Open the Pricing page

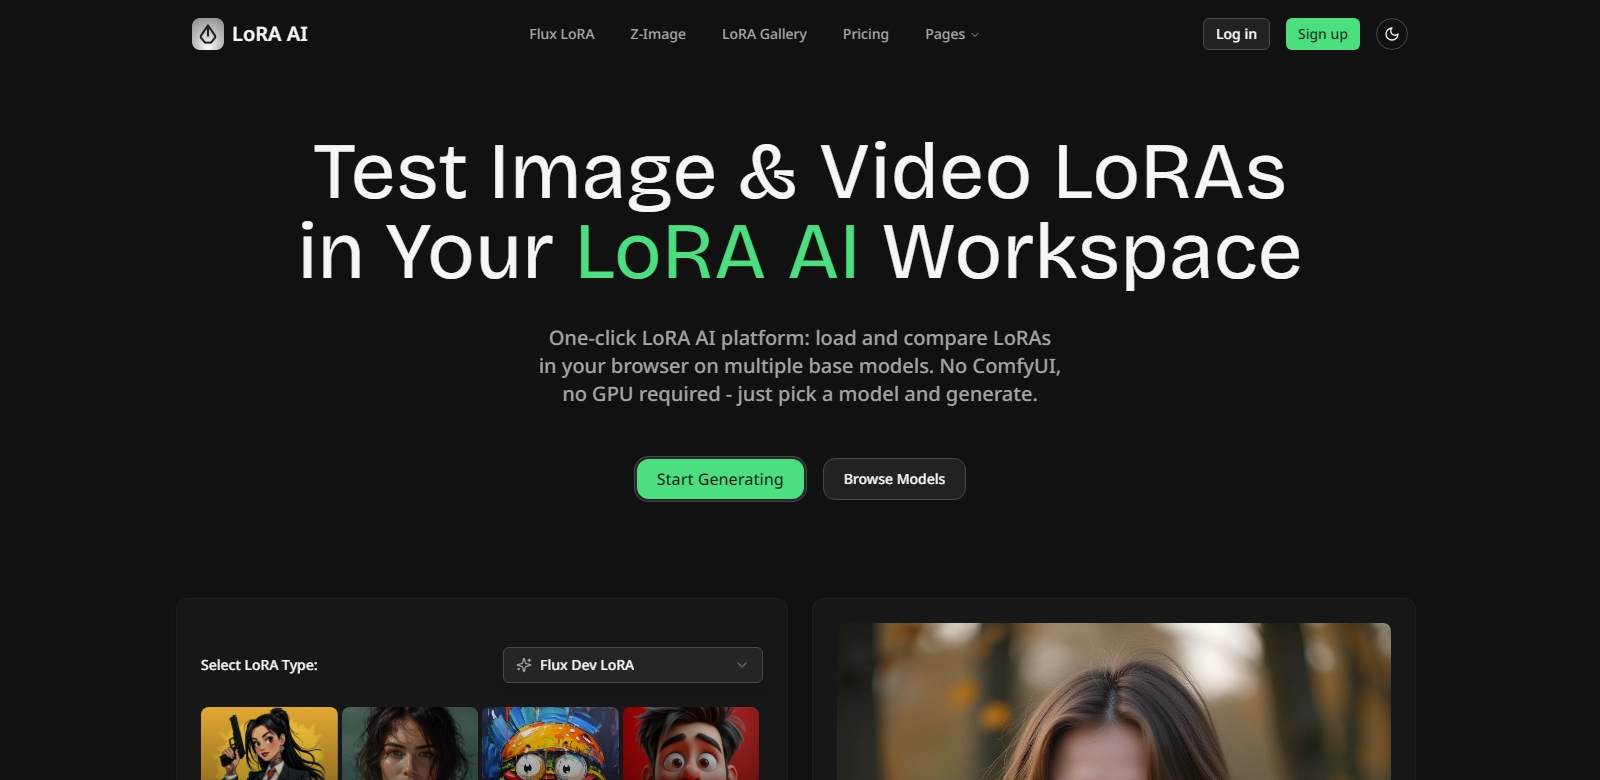(x=866, y=34)
